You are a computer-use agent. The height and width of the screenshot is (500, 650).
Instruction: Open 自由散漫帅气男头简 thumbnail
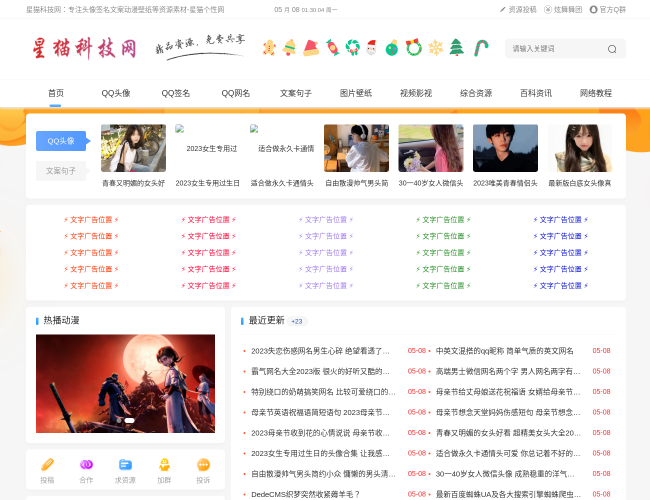pyautogui.click(x=357, y=148)
